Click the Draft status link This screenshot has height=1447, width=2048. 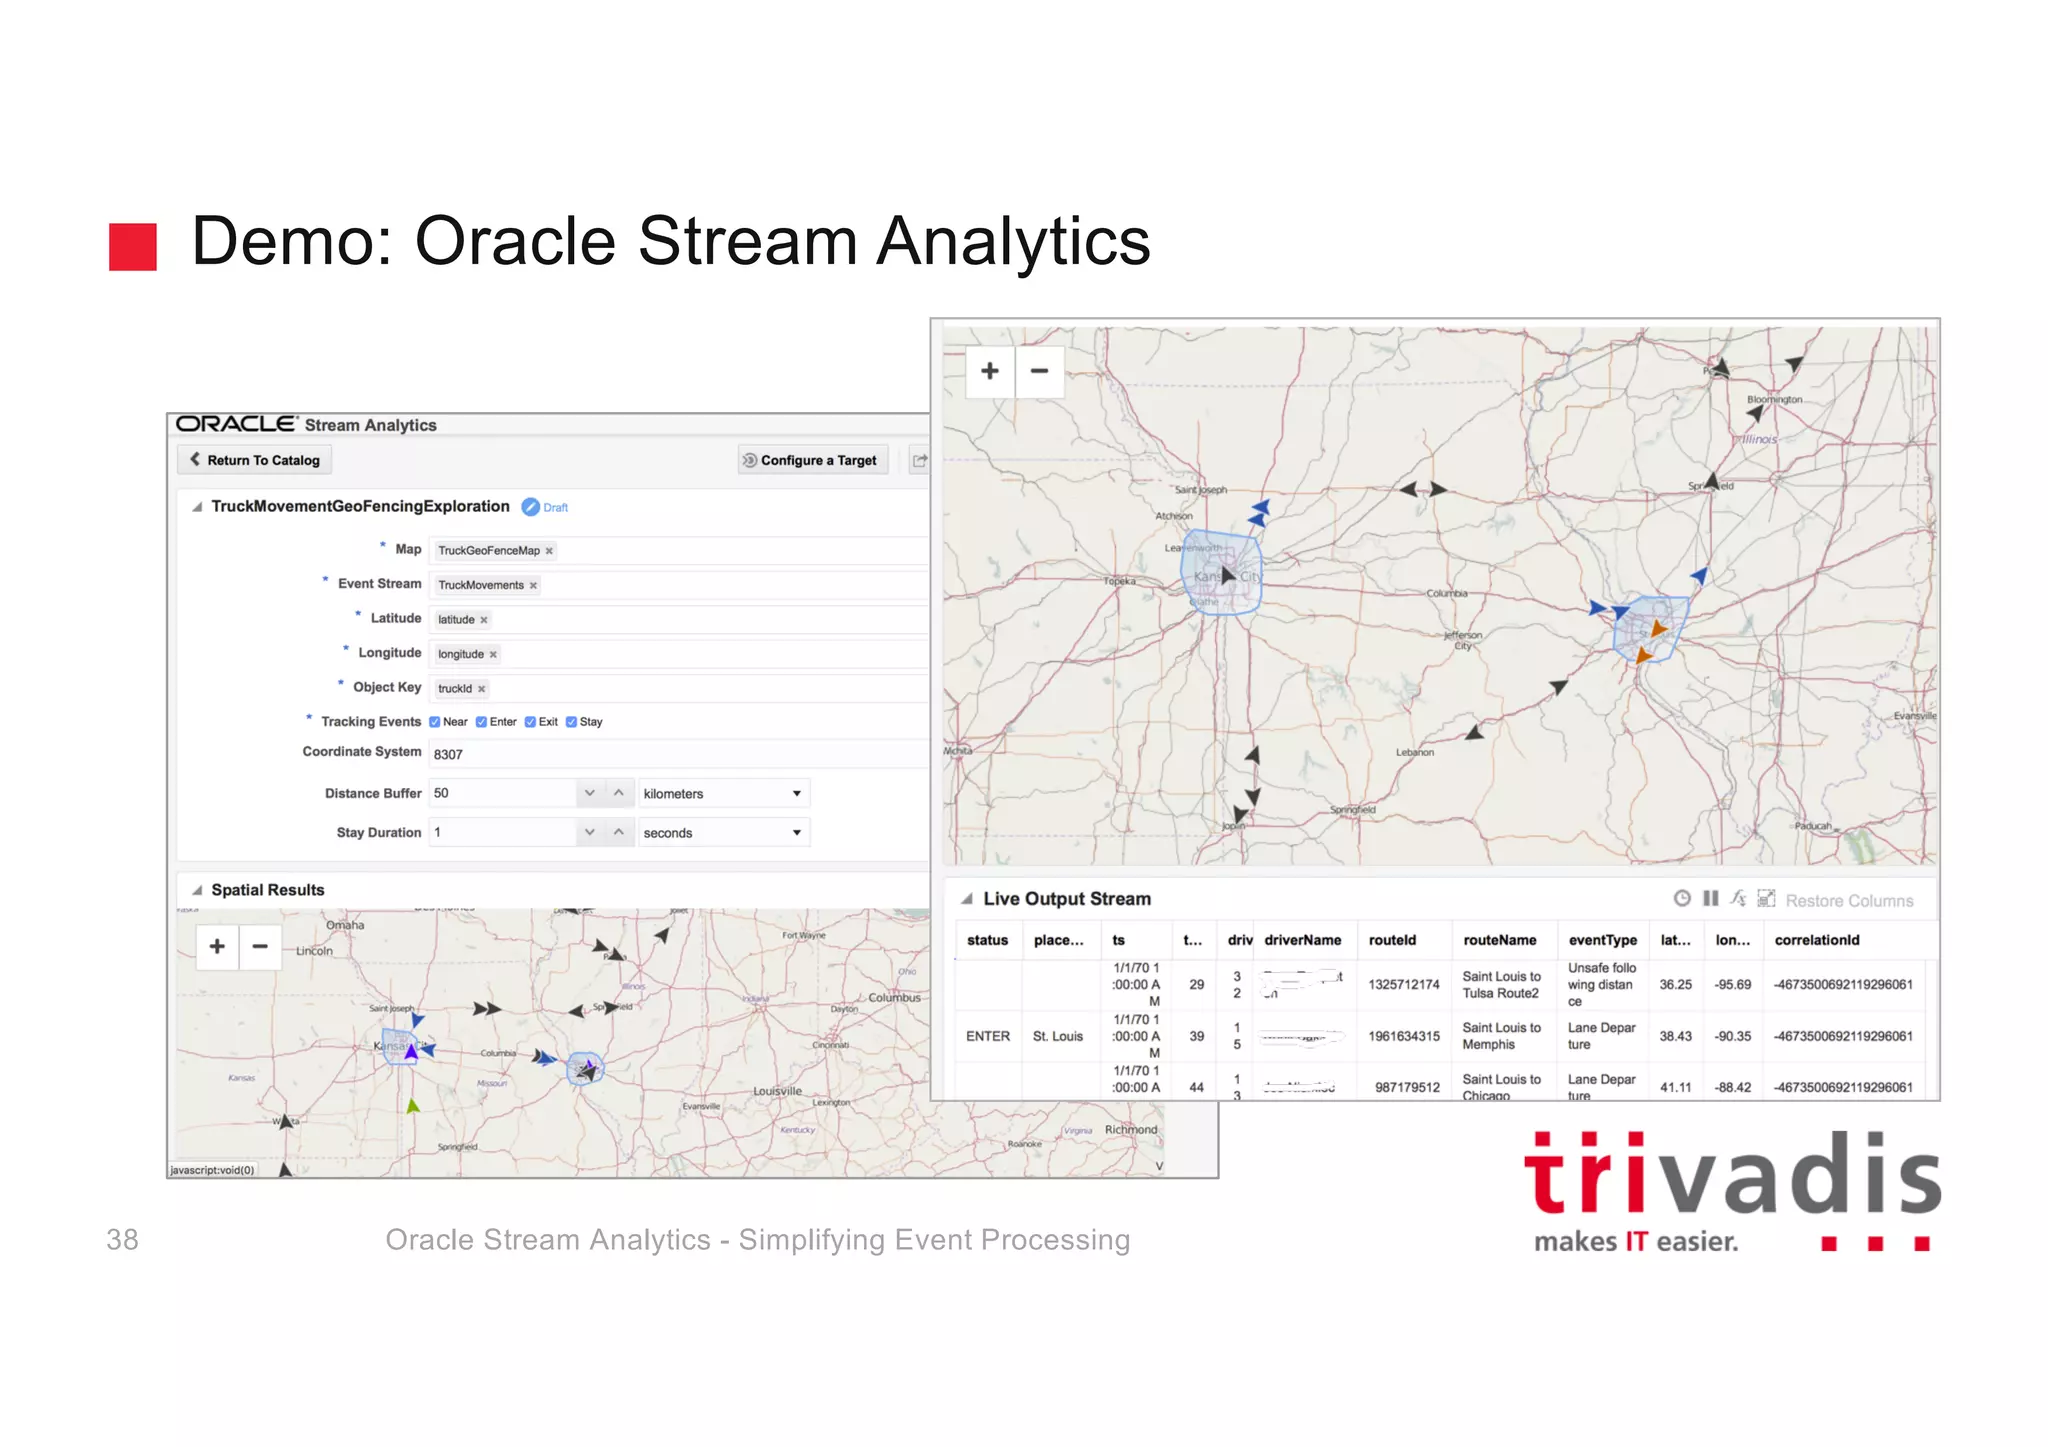[x=555, y=508]
